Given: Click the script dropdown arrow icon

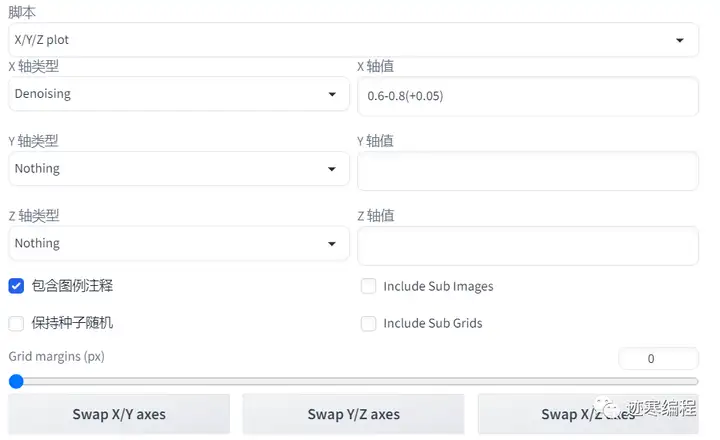Looking at the screenshot, I should click(x=680, y=41).
